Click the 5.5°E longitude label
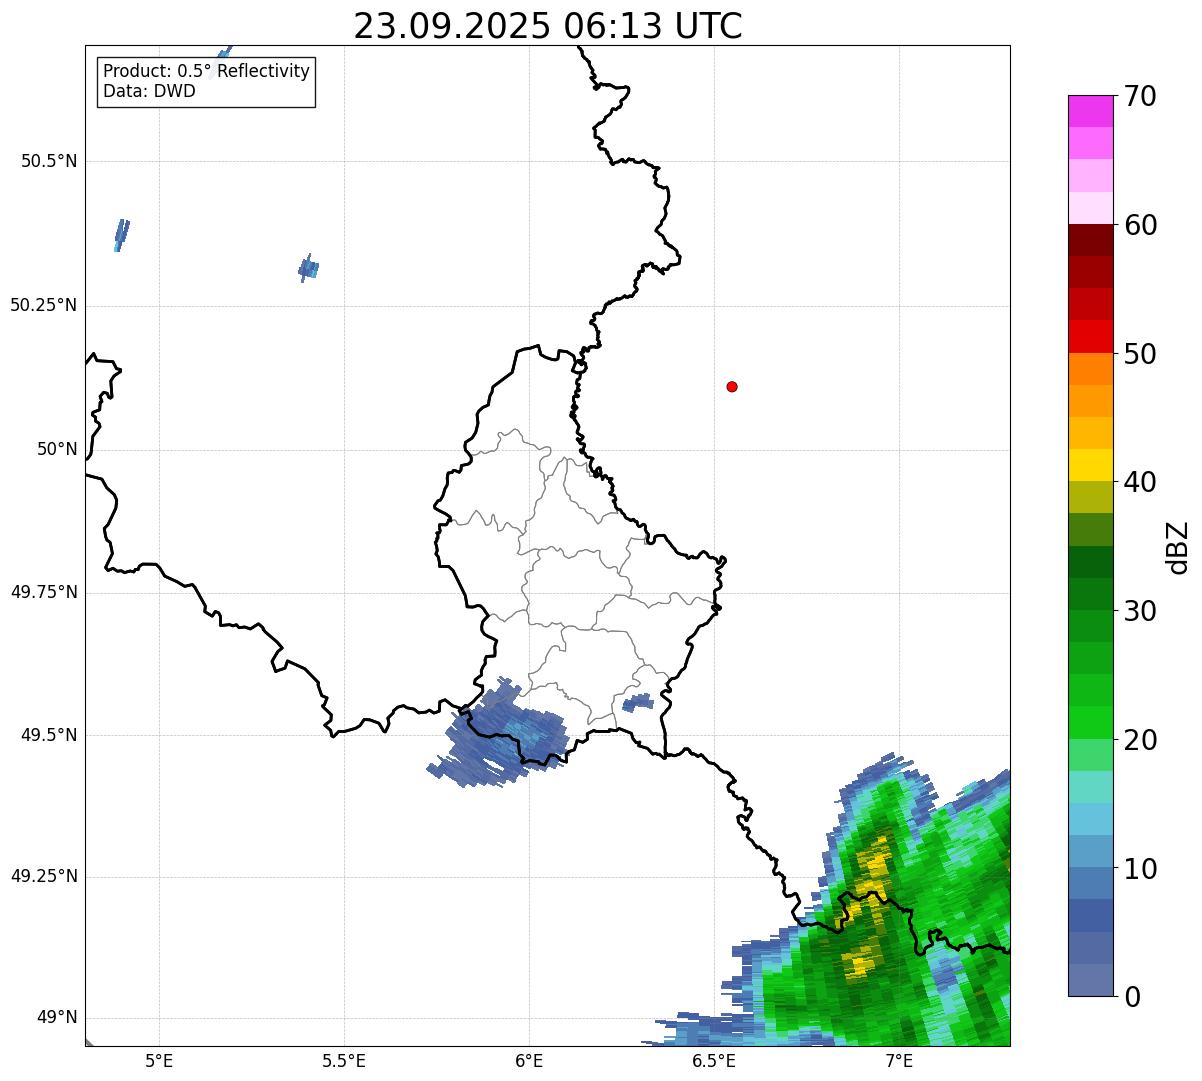This screenshot has width=1202, height=1081. coord(345,1061)
